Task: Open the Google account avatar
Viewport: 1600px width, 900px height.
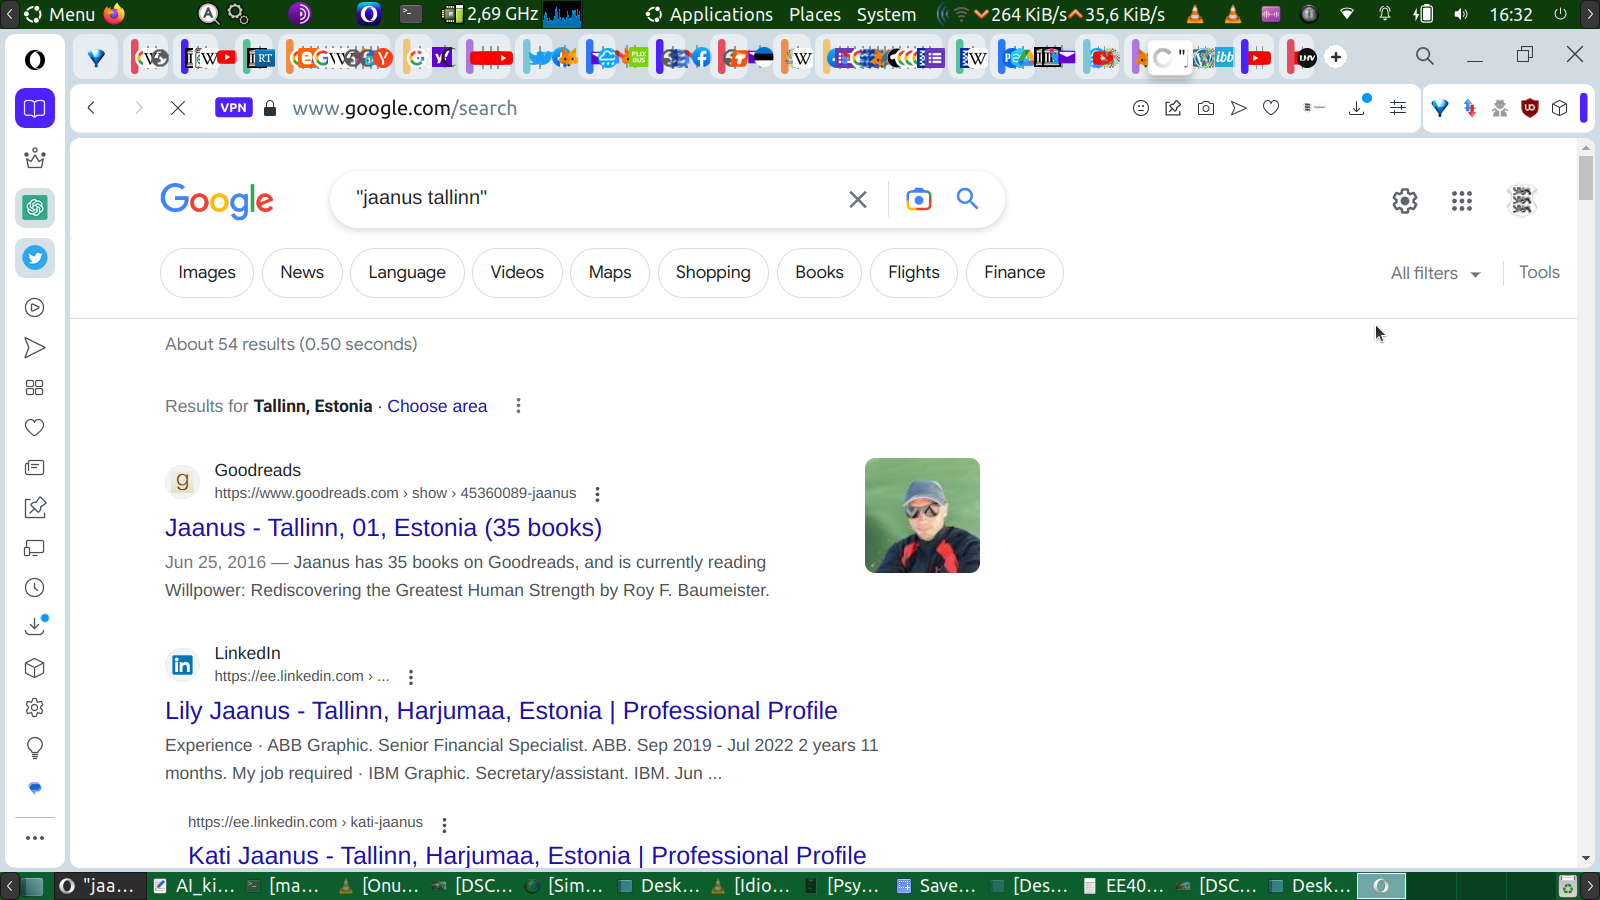Action: (x=1522, y=201)
